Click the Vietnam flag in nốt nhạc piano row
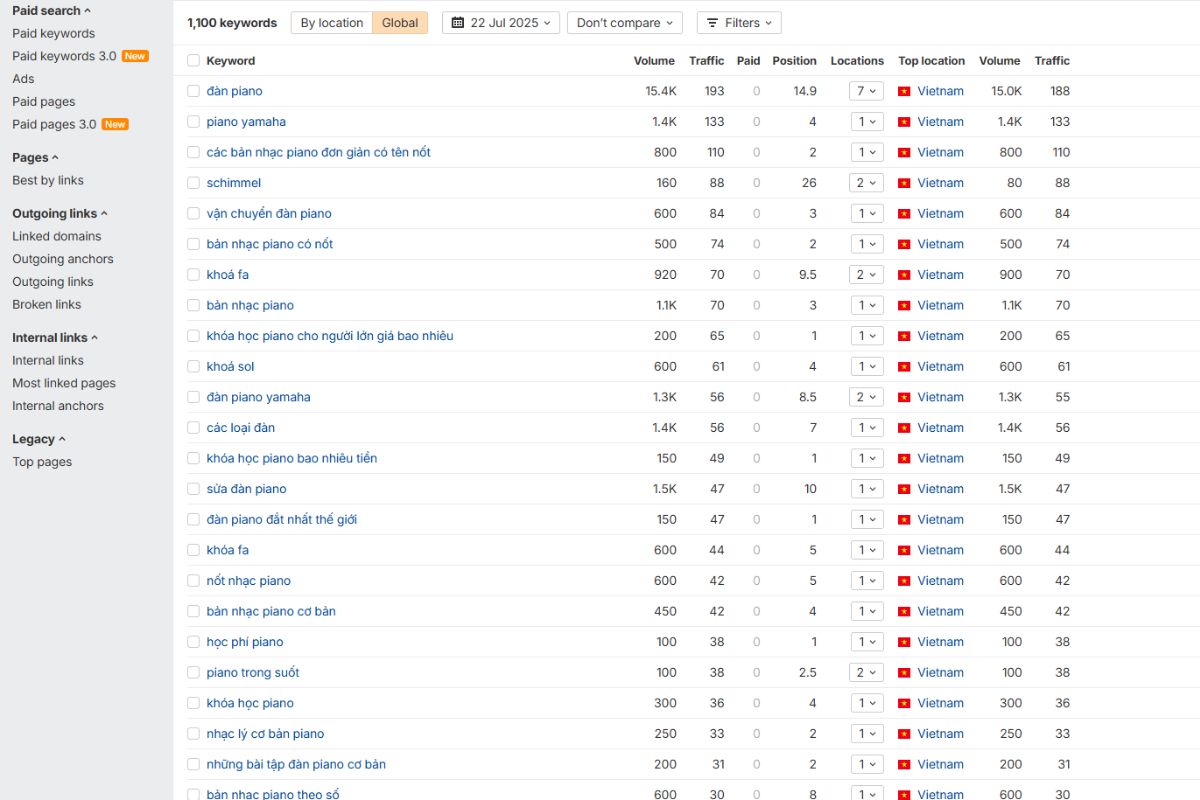 (904, 581)
